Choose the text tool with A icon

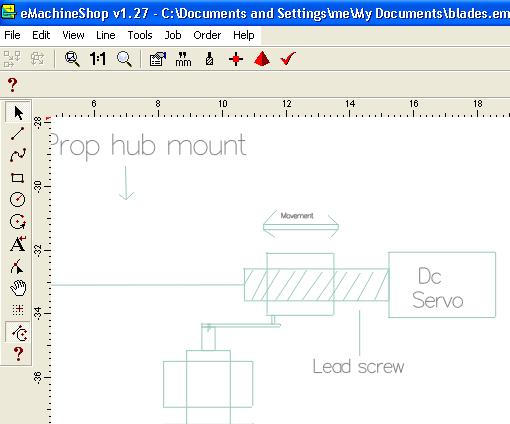pos(18,244)
